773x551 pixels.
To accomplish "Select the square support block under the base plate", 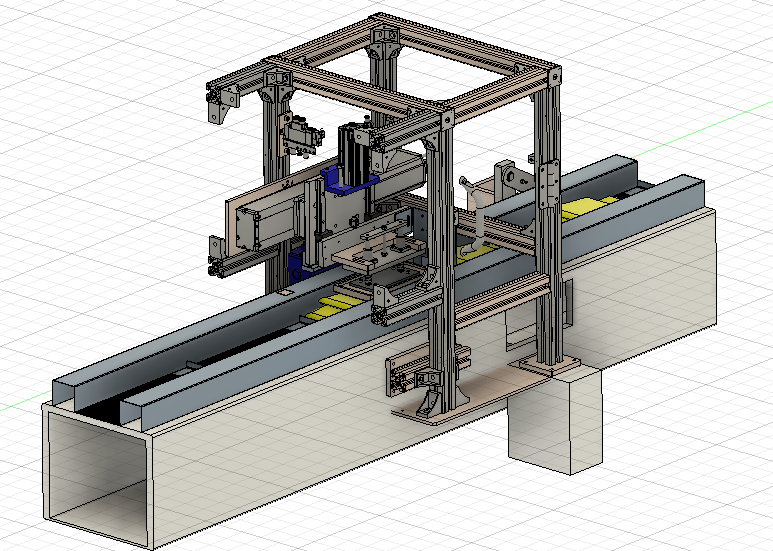I will tap(556, 419).
